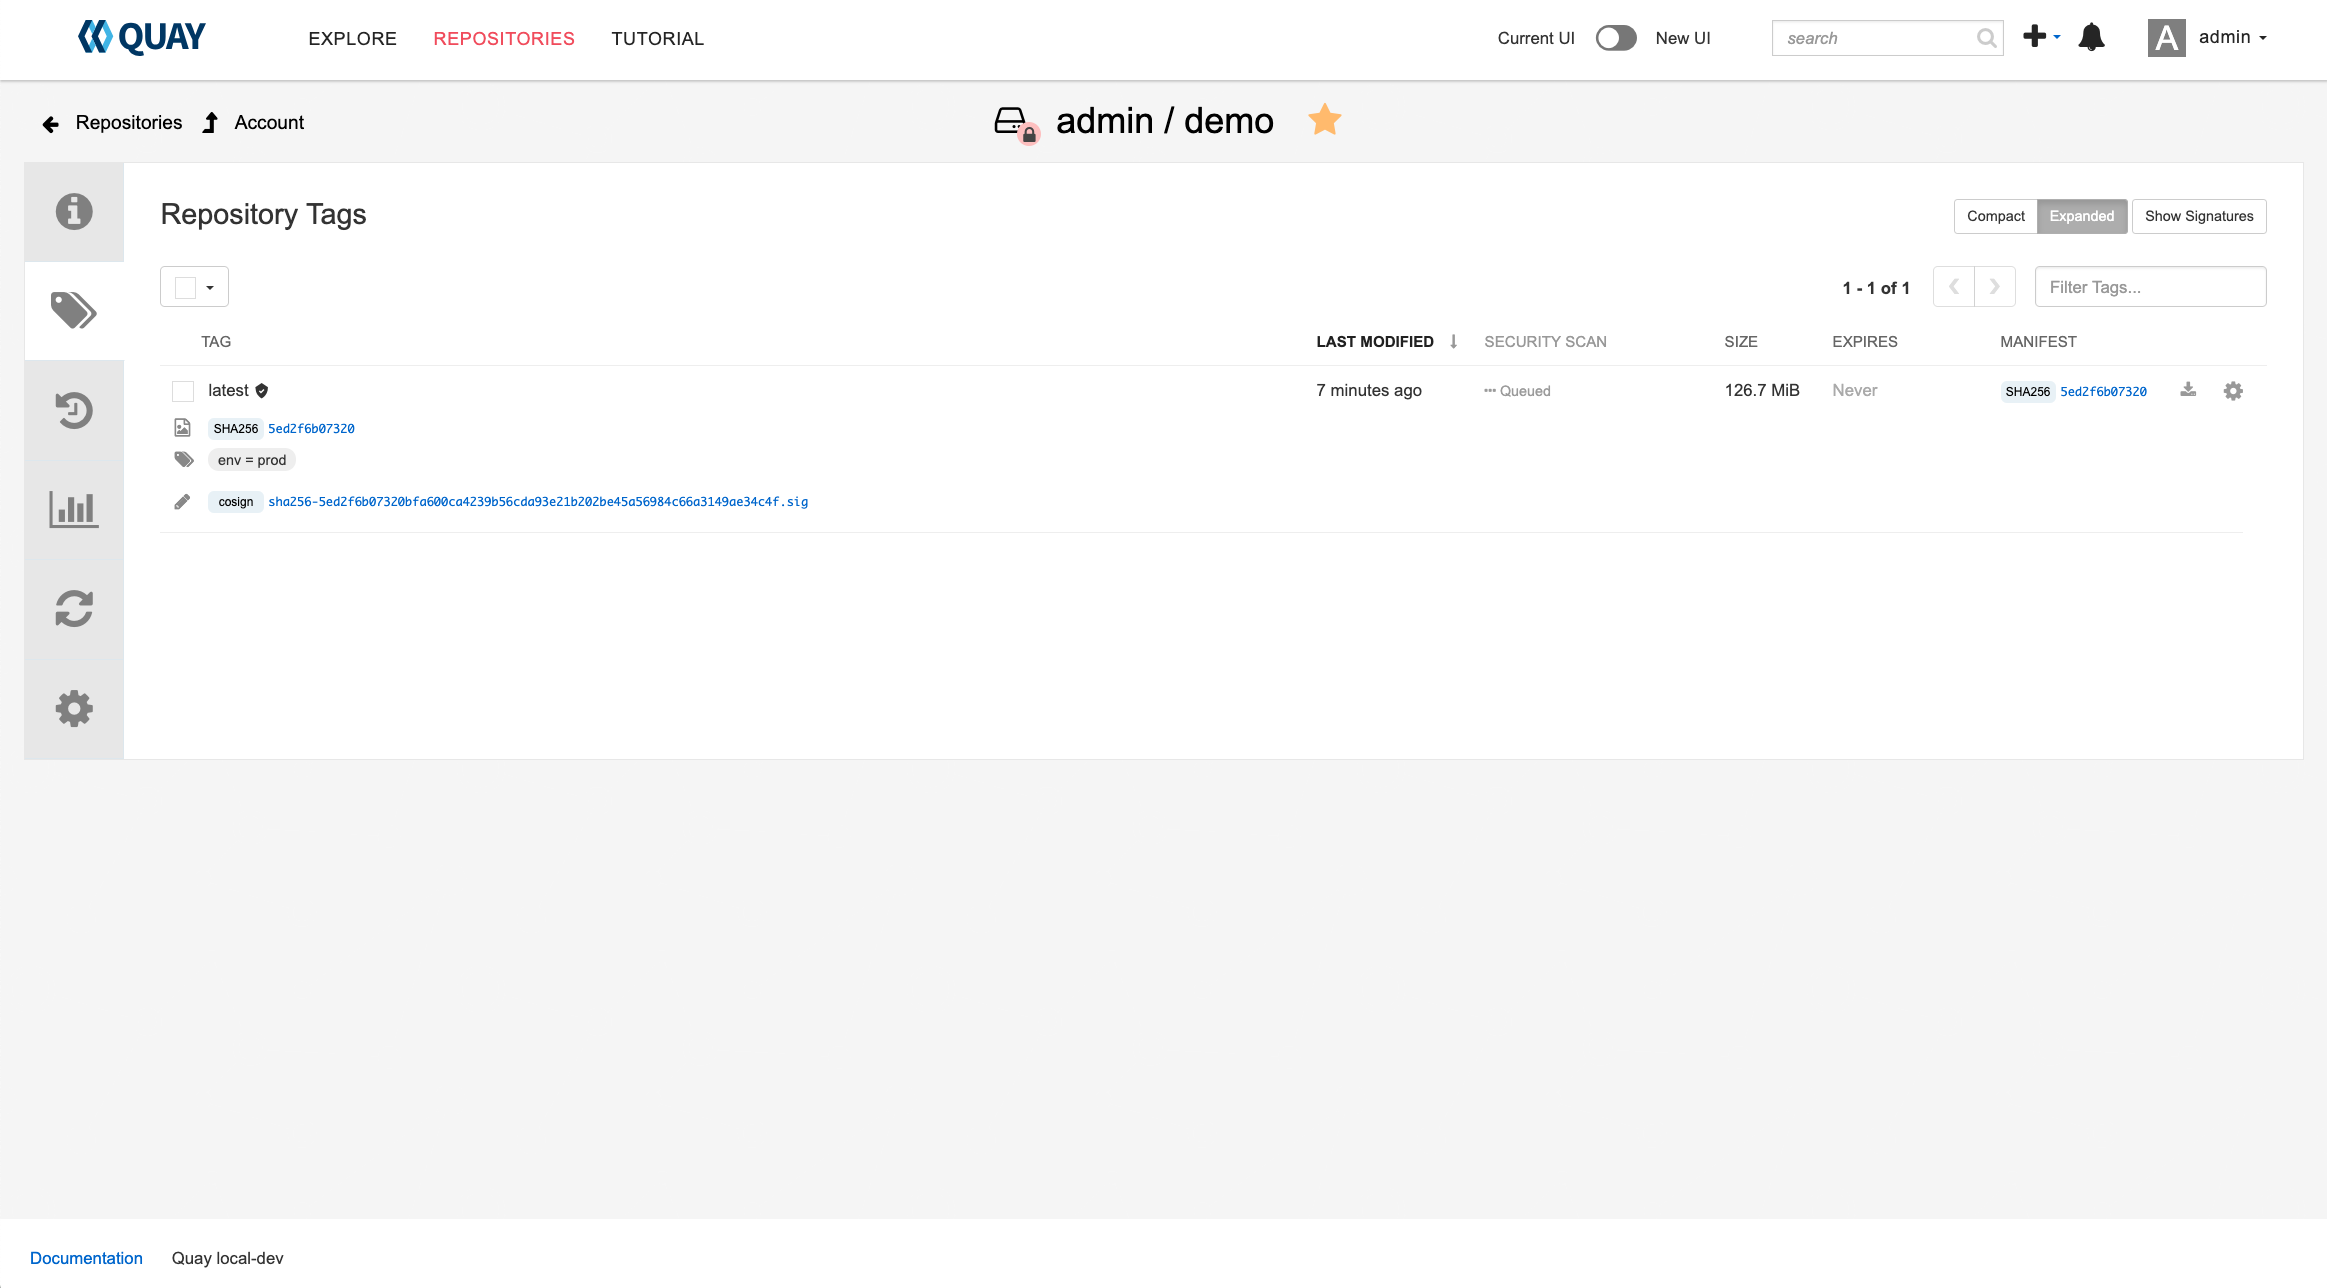Unstar the admin/demo repository
2327x1288 pixels.
click(1324, 120)
